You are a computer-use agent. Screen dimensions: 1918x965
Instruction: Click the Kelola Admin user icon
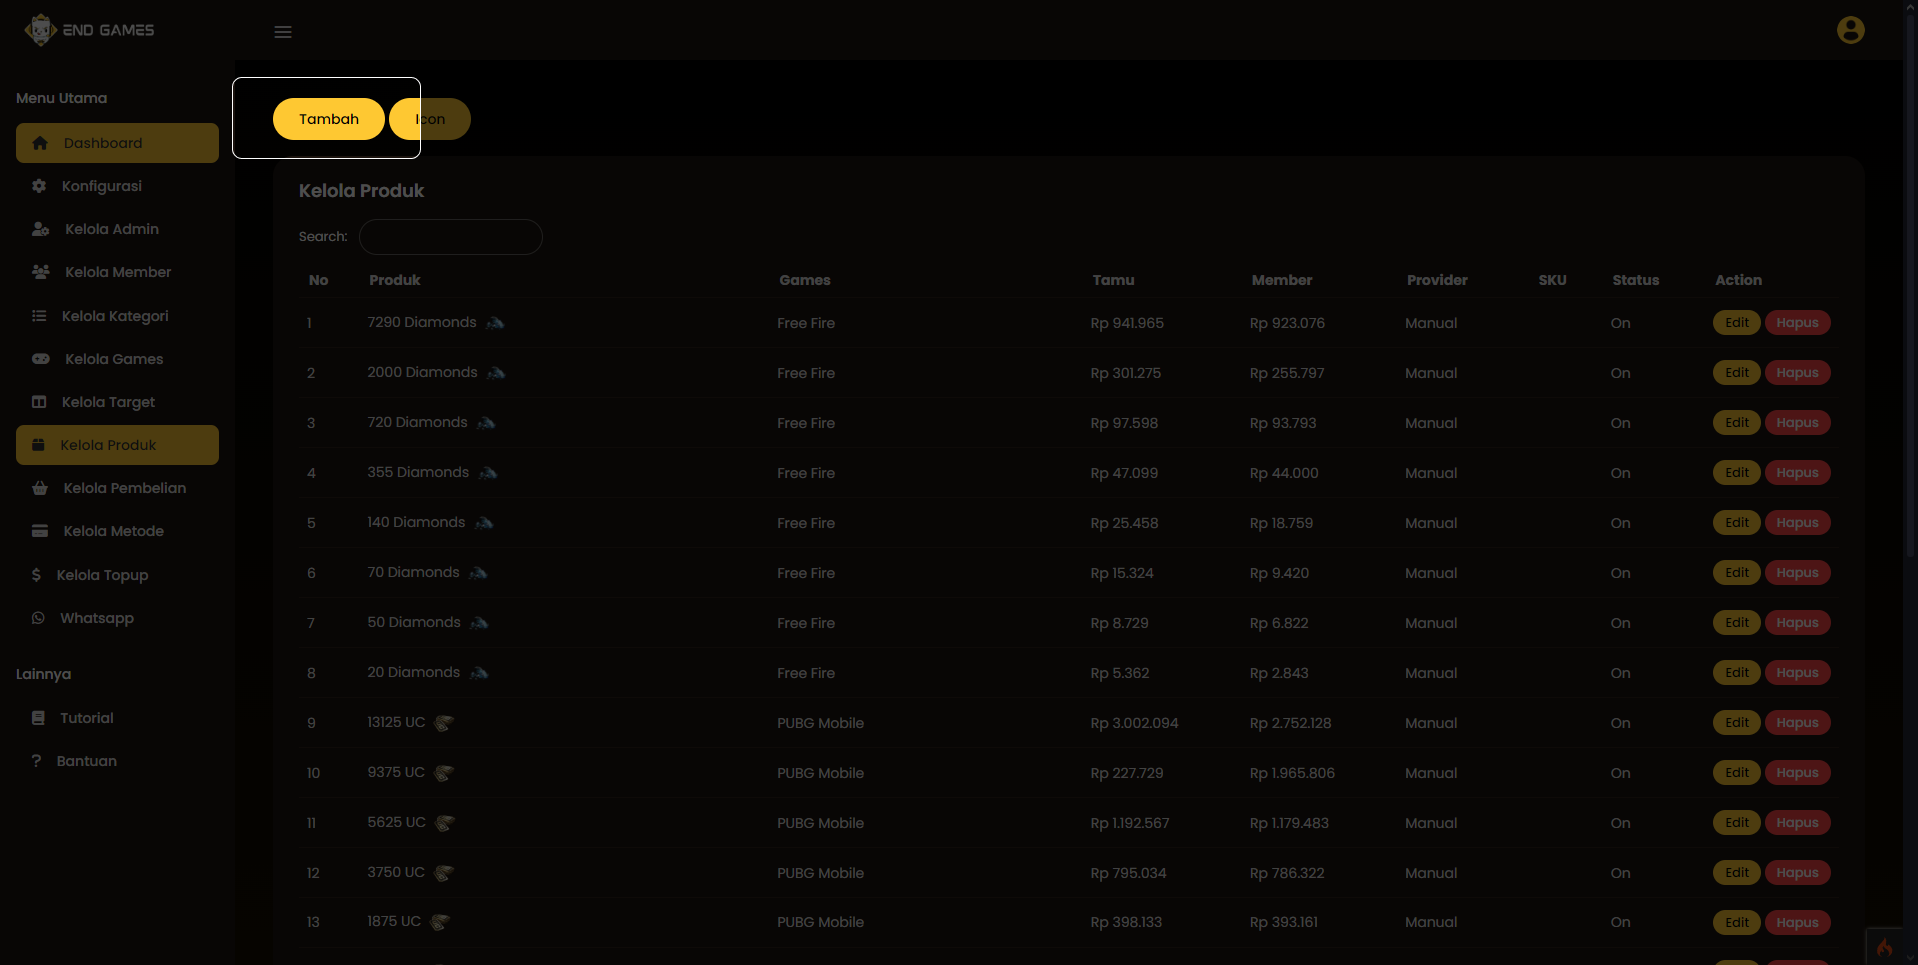(x=40, y=229)
